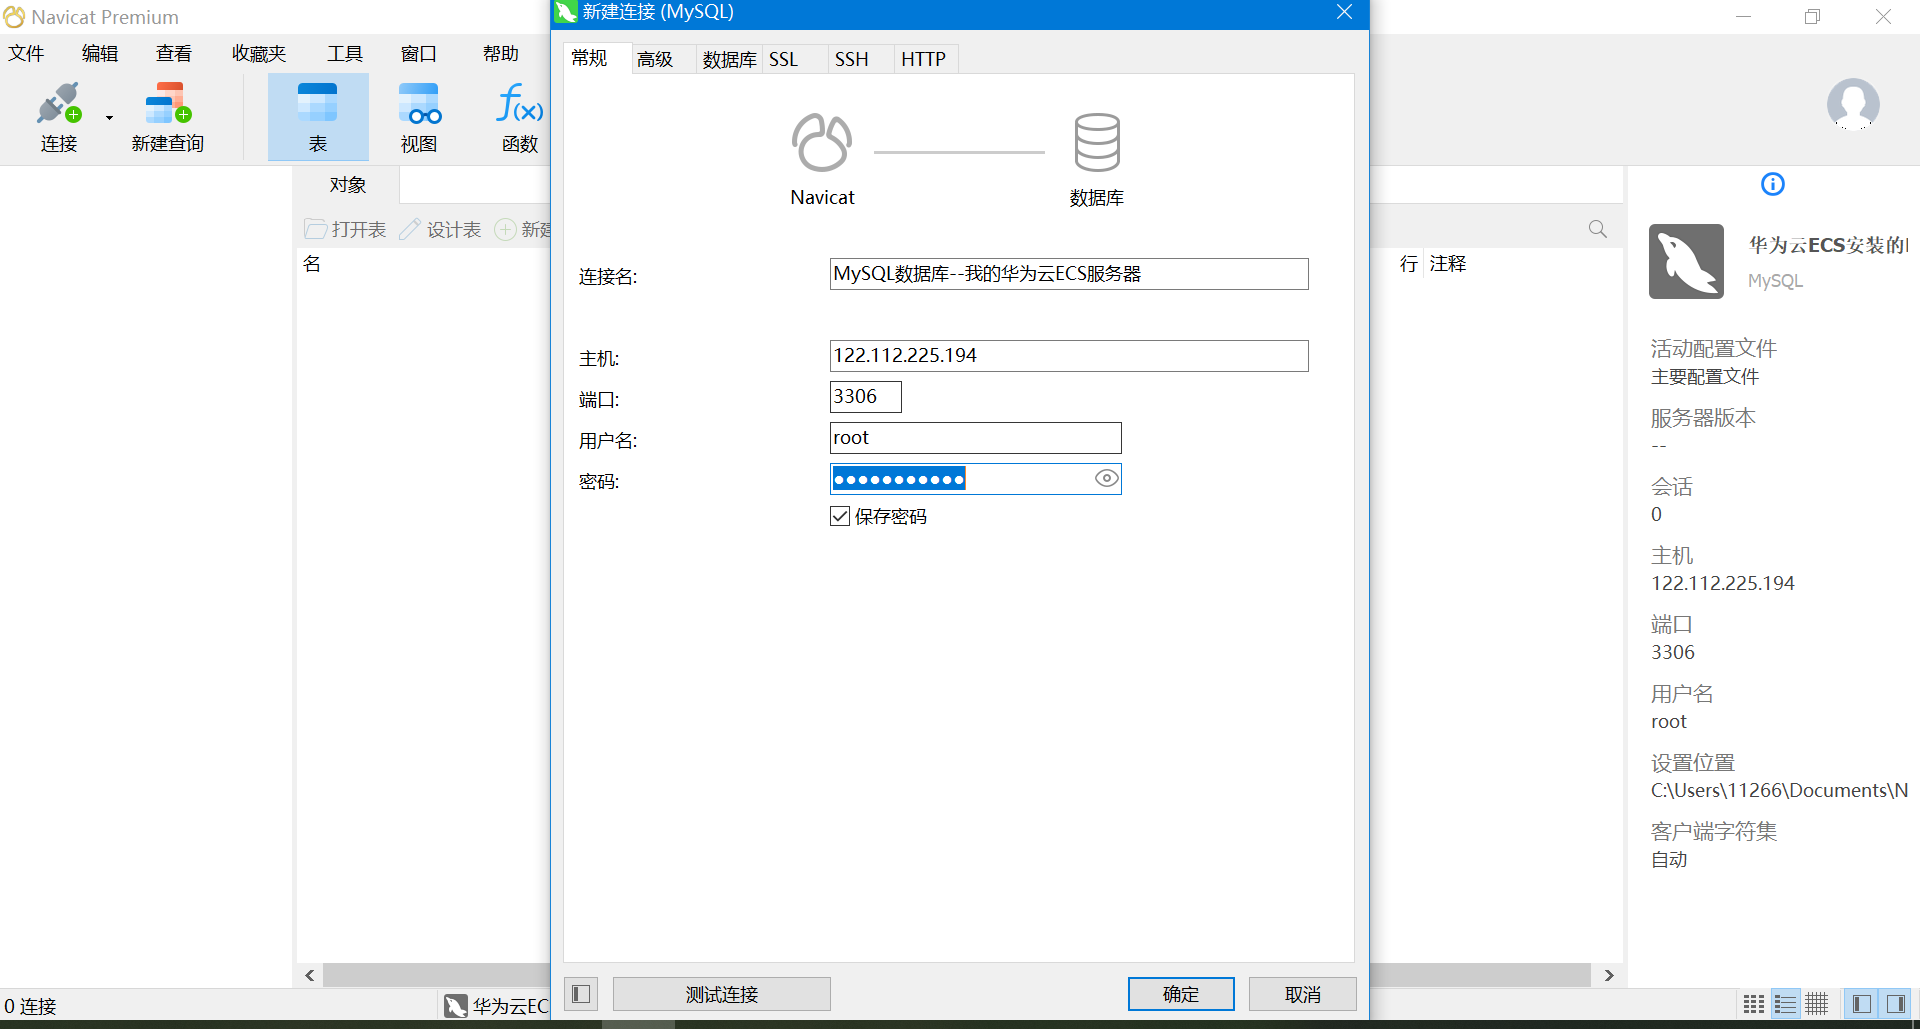Image resolution: width=1920 pixels, height=1029 pixels.
Task: Click the scroll left arrow
Action: [x=310, y=975]
